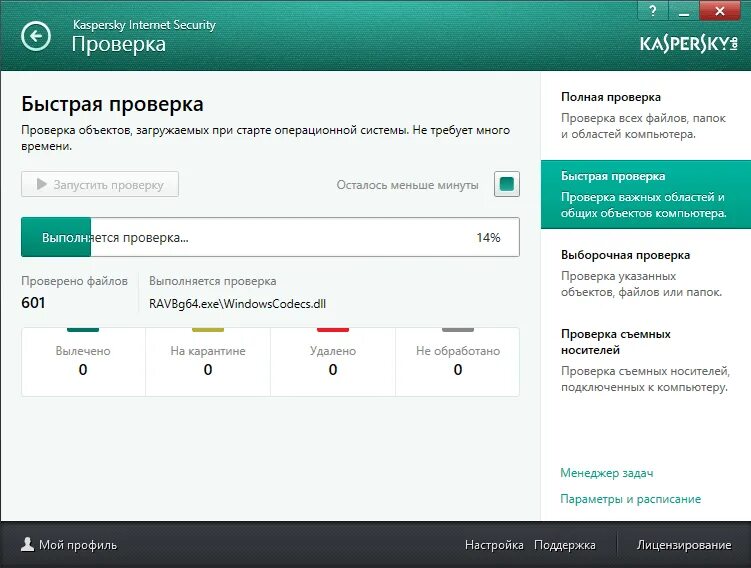This screenshot has height=568, width=751.
Task: Click the disabled Запустить проверку button
Action: click(x=100, y=184)
